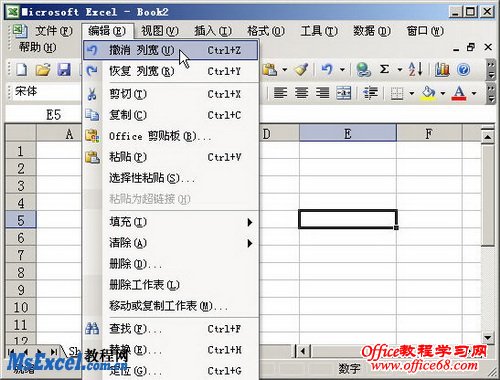Open the Borders style dropdown arrow
500x380 pixels.
point(412,93)
